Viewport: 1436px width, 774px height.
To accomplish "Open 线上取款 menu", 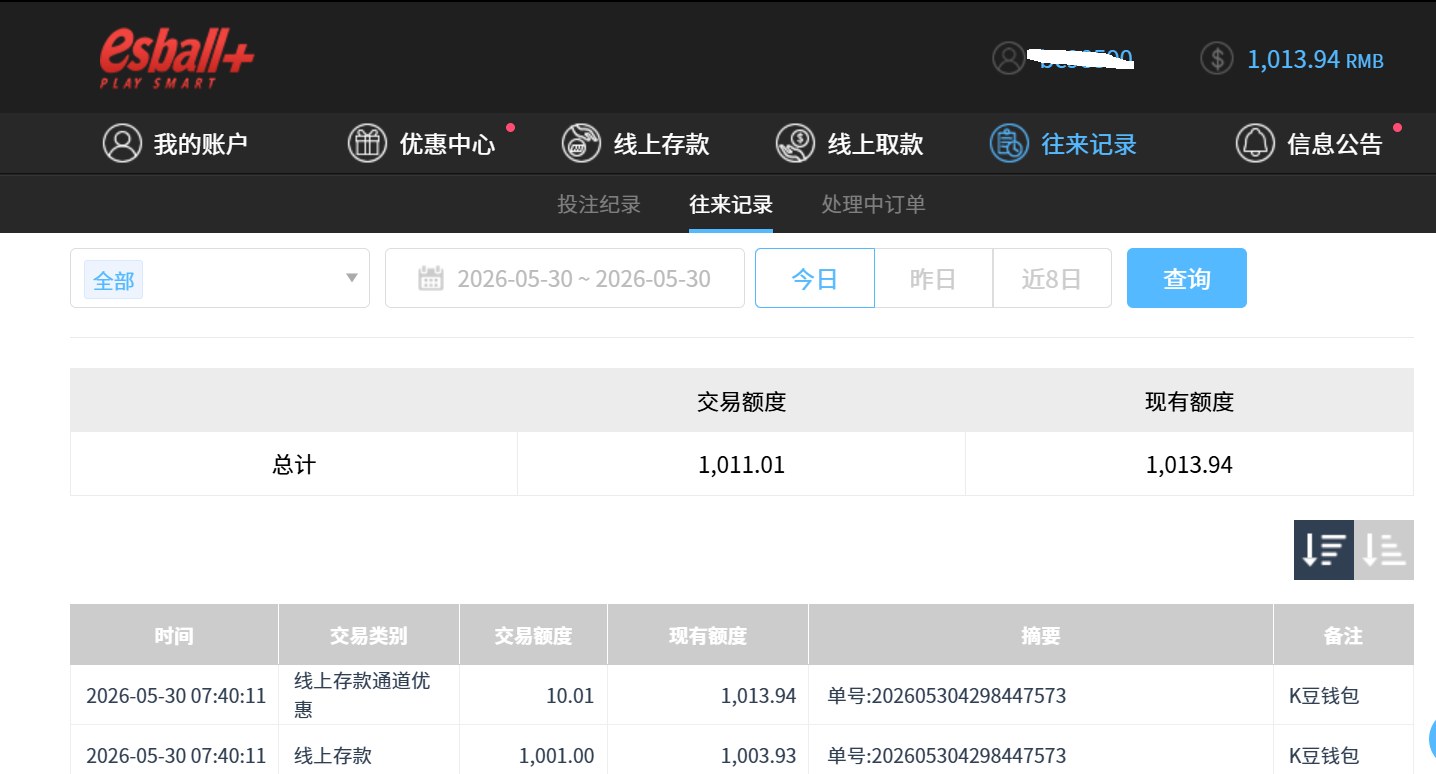I will tap(849, 143).
